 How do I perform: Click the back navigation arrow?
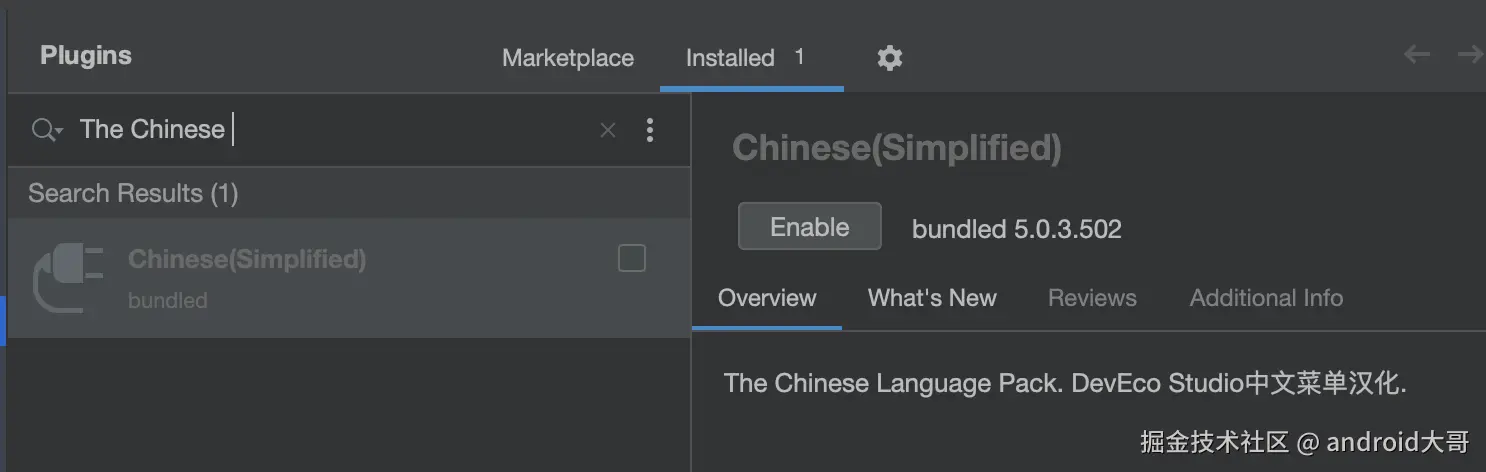point(1416,55)
